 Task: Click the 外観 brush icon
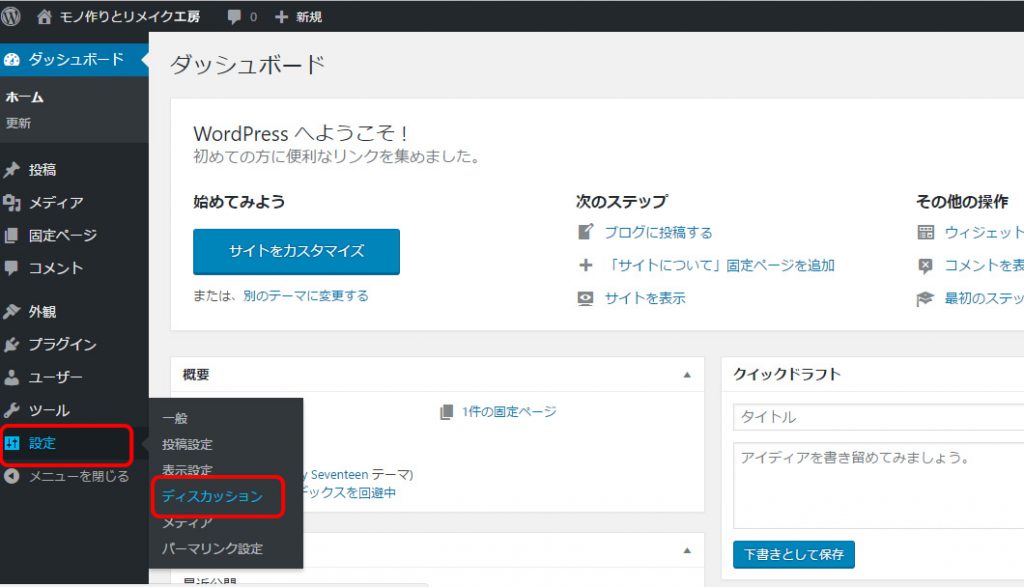pos(14,311)
